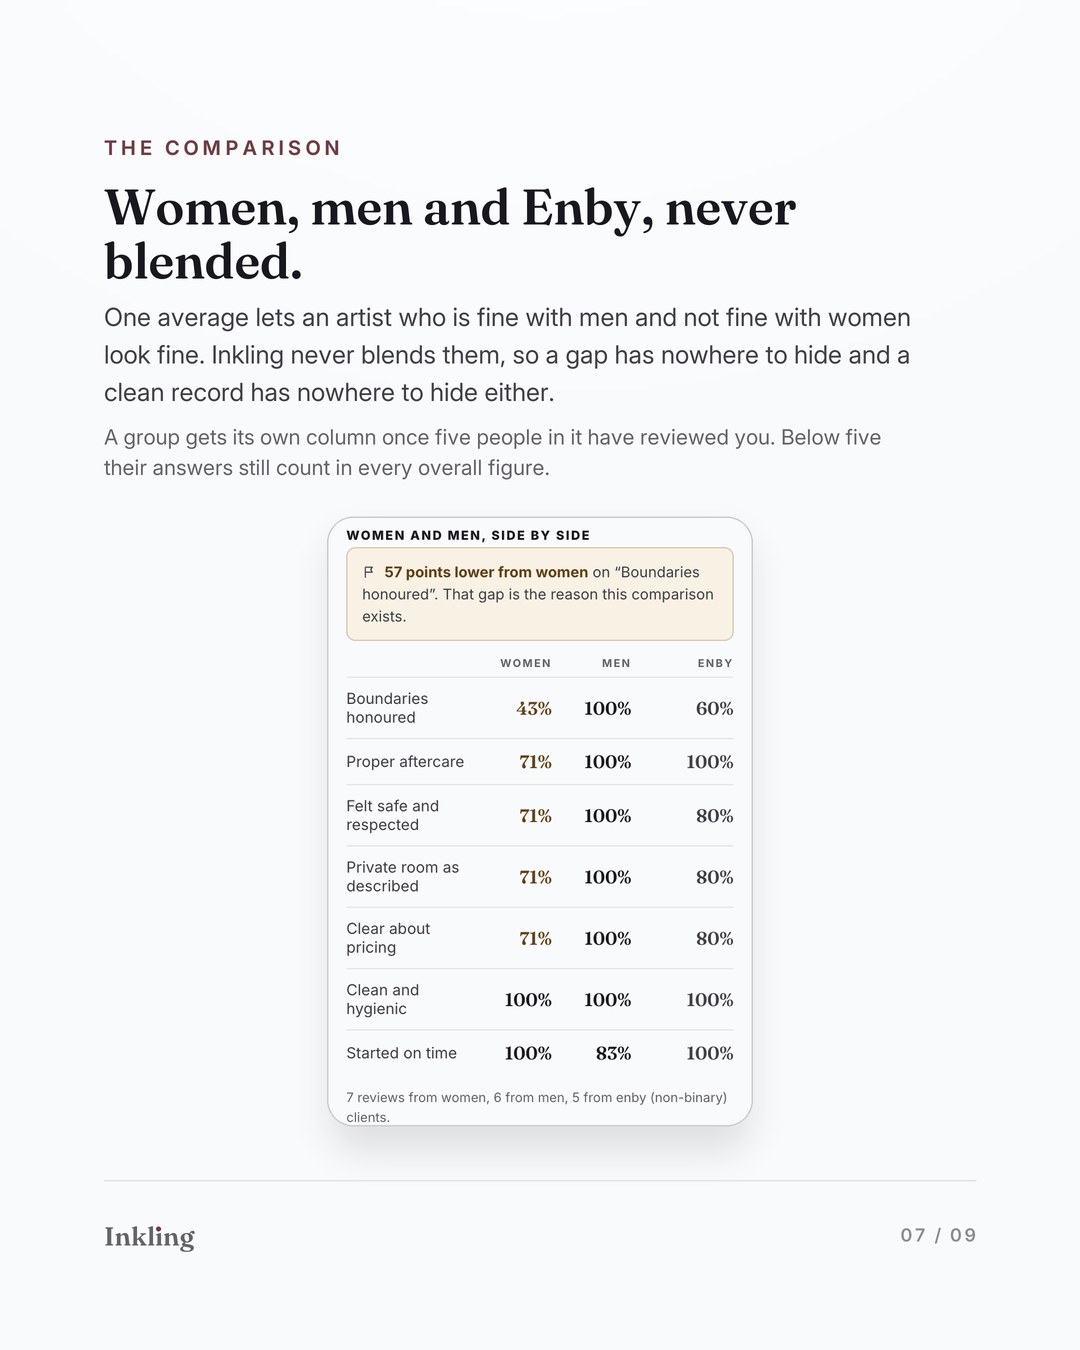
Task: Click the 43% women boundaries score
Action: point(534,708)
